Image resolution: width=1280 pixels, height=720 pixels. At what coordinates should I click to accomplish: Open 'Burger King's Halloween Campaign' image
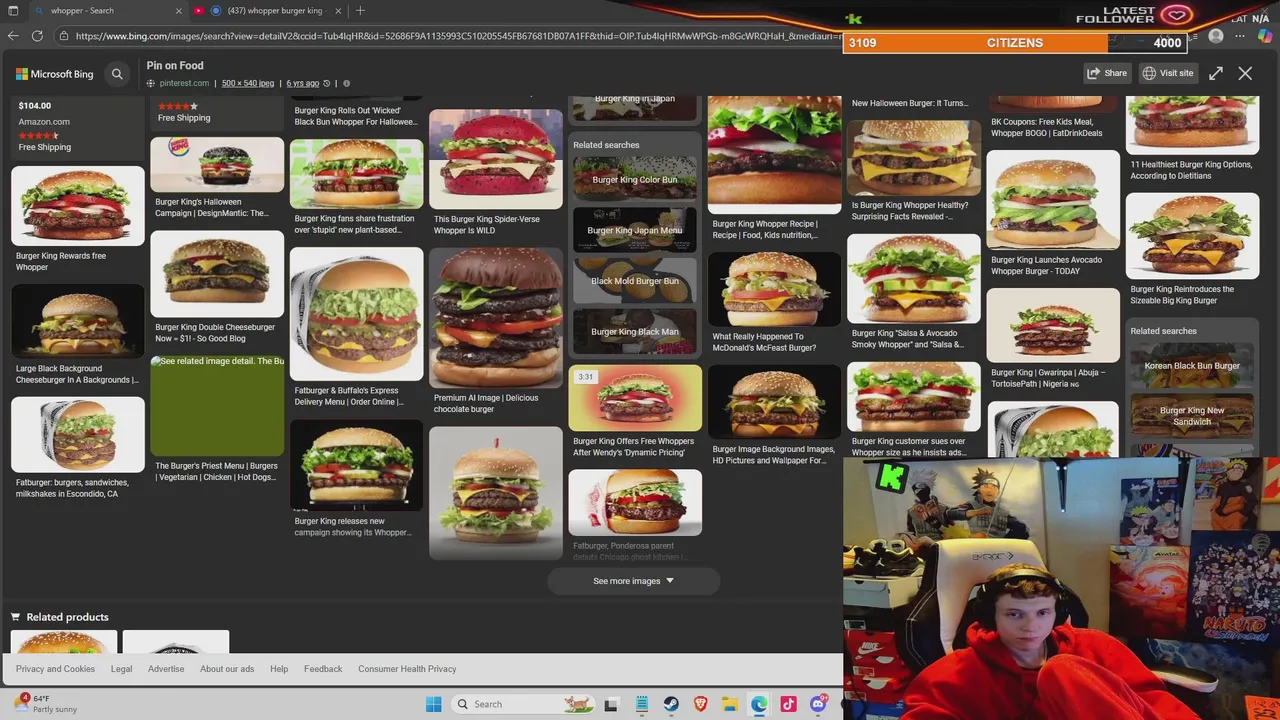tap(217, 164)
